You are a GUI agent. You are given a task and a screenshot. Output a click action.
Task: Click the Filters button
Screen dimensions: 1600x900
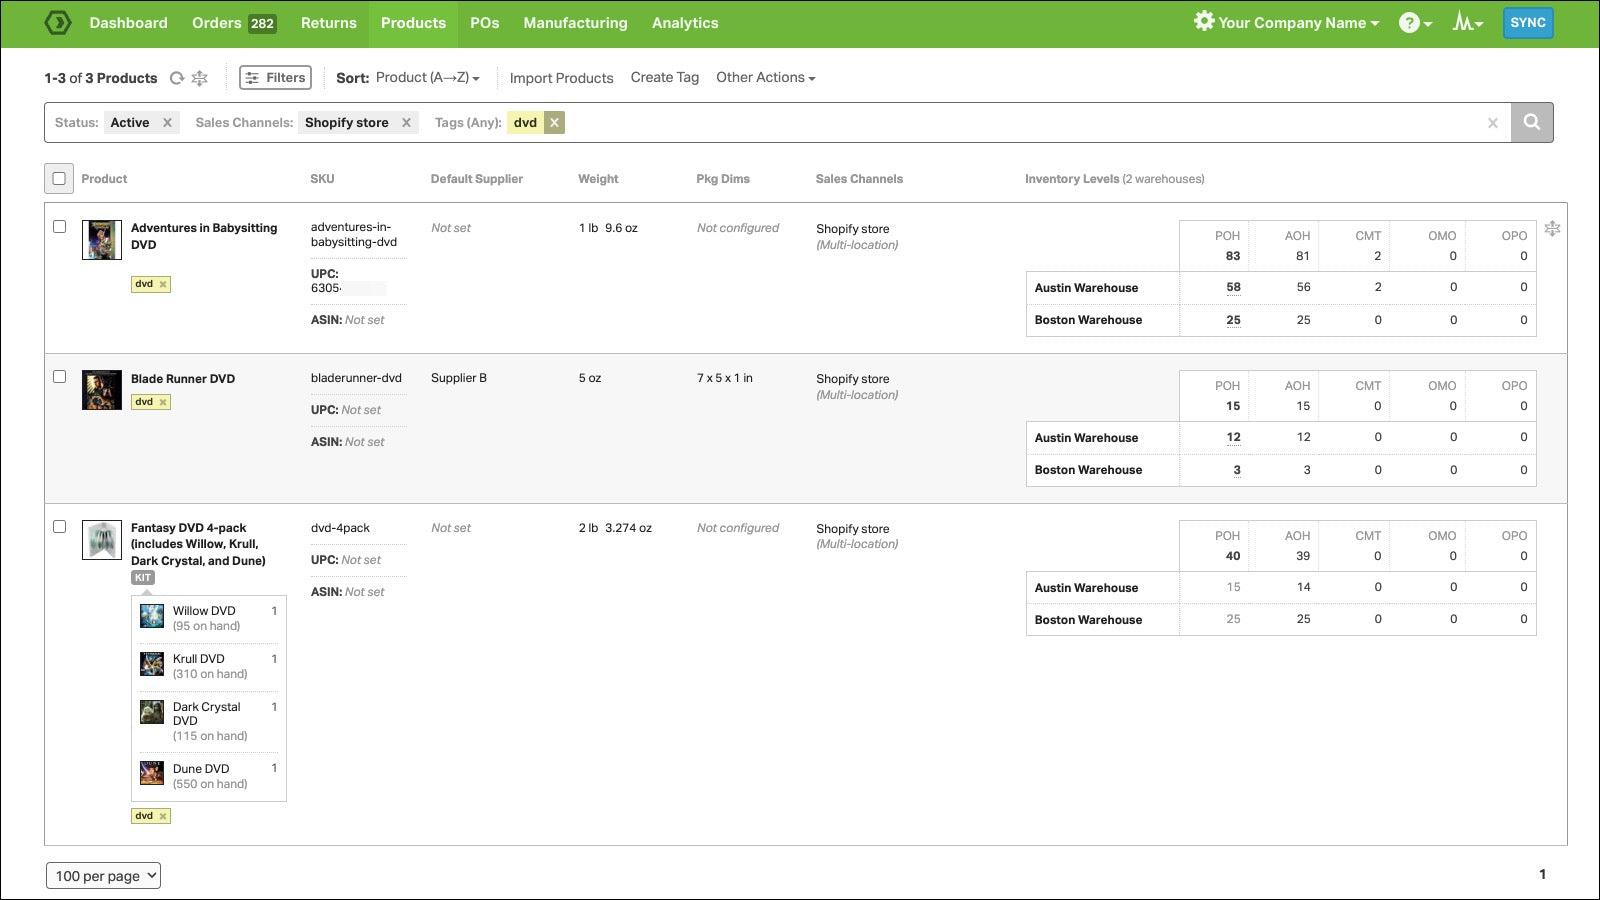tap(275, 77)
